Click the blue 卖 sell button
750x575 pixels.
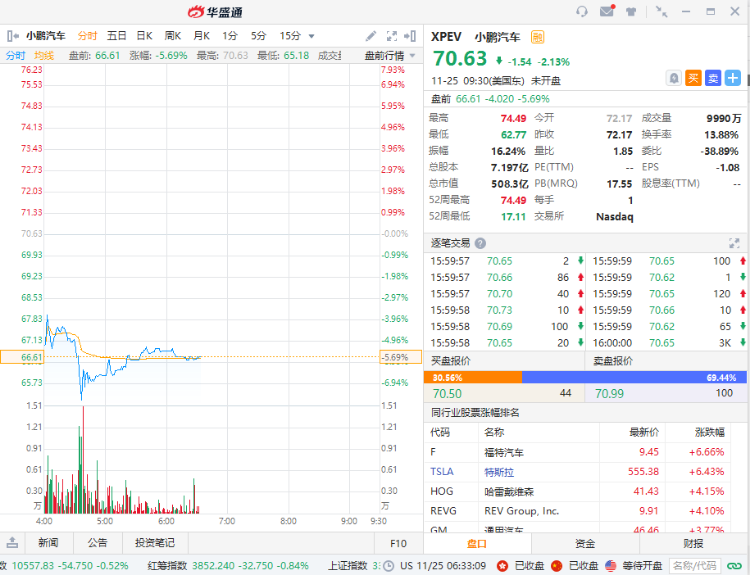pos(713,78)
